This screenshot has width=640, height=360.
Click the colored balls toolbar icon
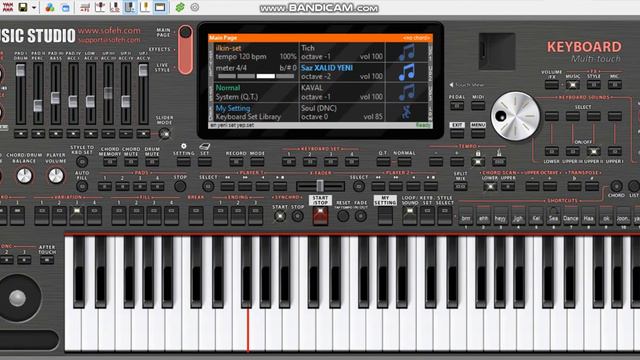coord(50,7)
